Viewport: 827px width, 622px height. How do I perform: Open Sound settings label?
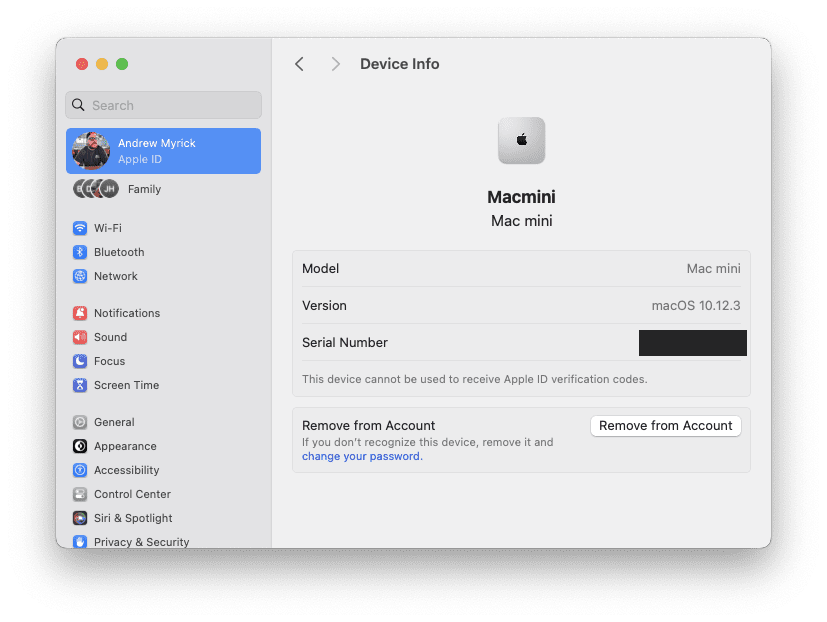(110, 337)
